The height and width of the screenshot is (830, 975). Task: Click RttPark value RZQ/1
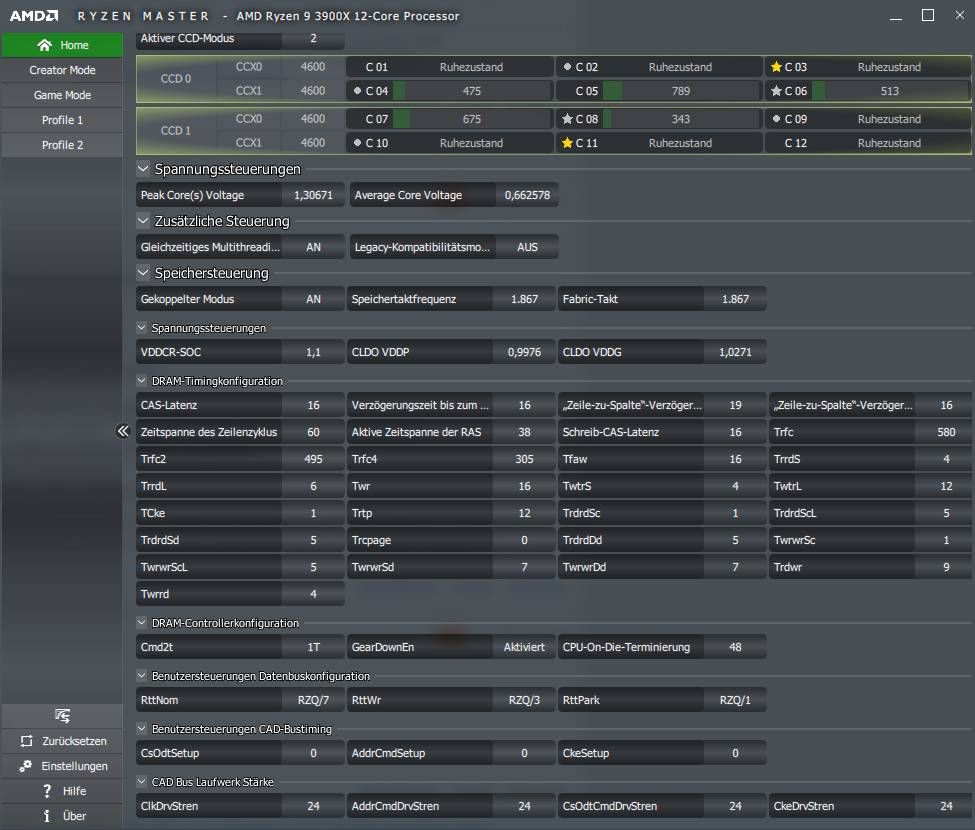point(735,700)
